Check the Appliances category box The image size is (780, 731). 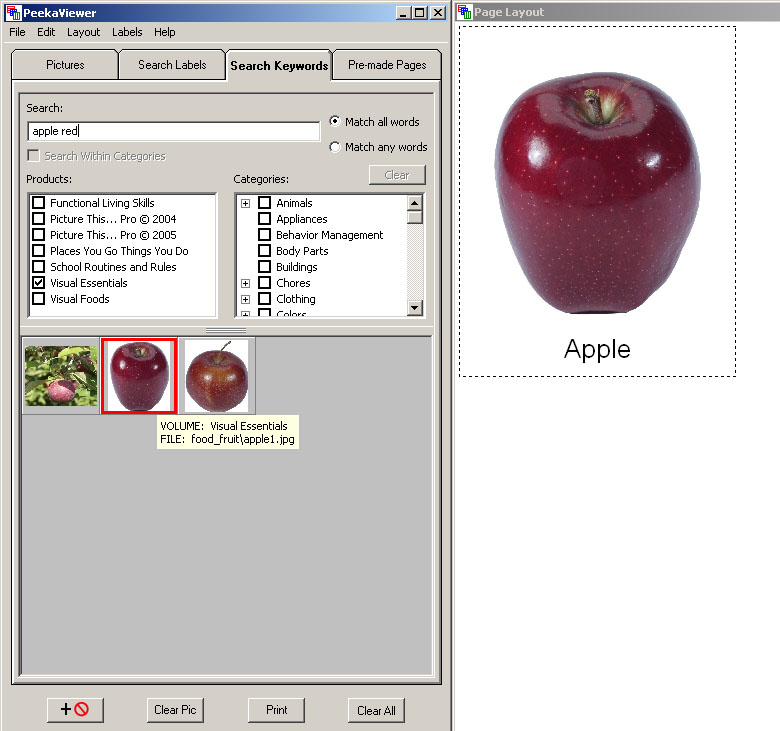coord(265,218)
